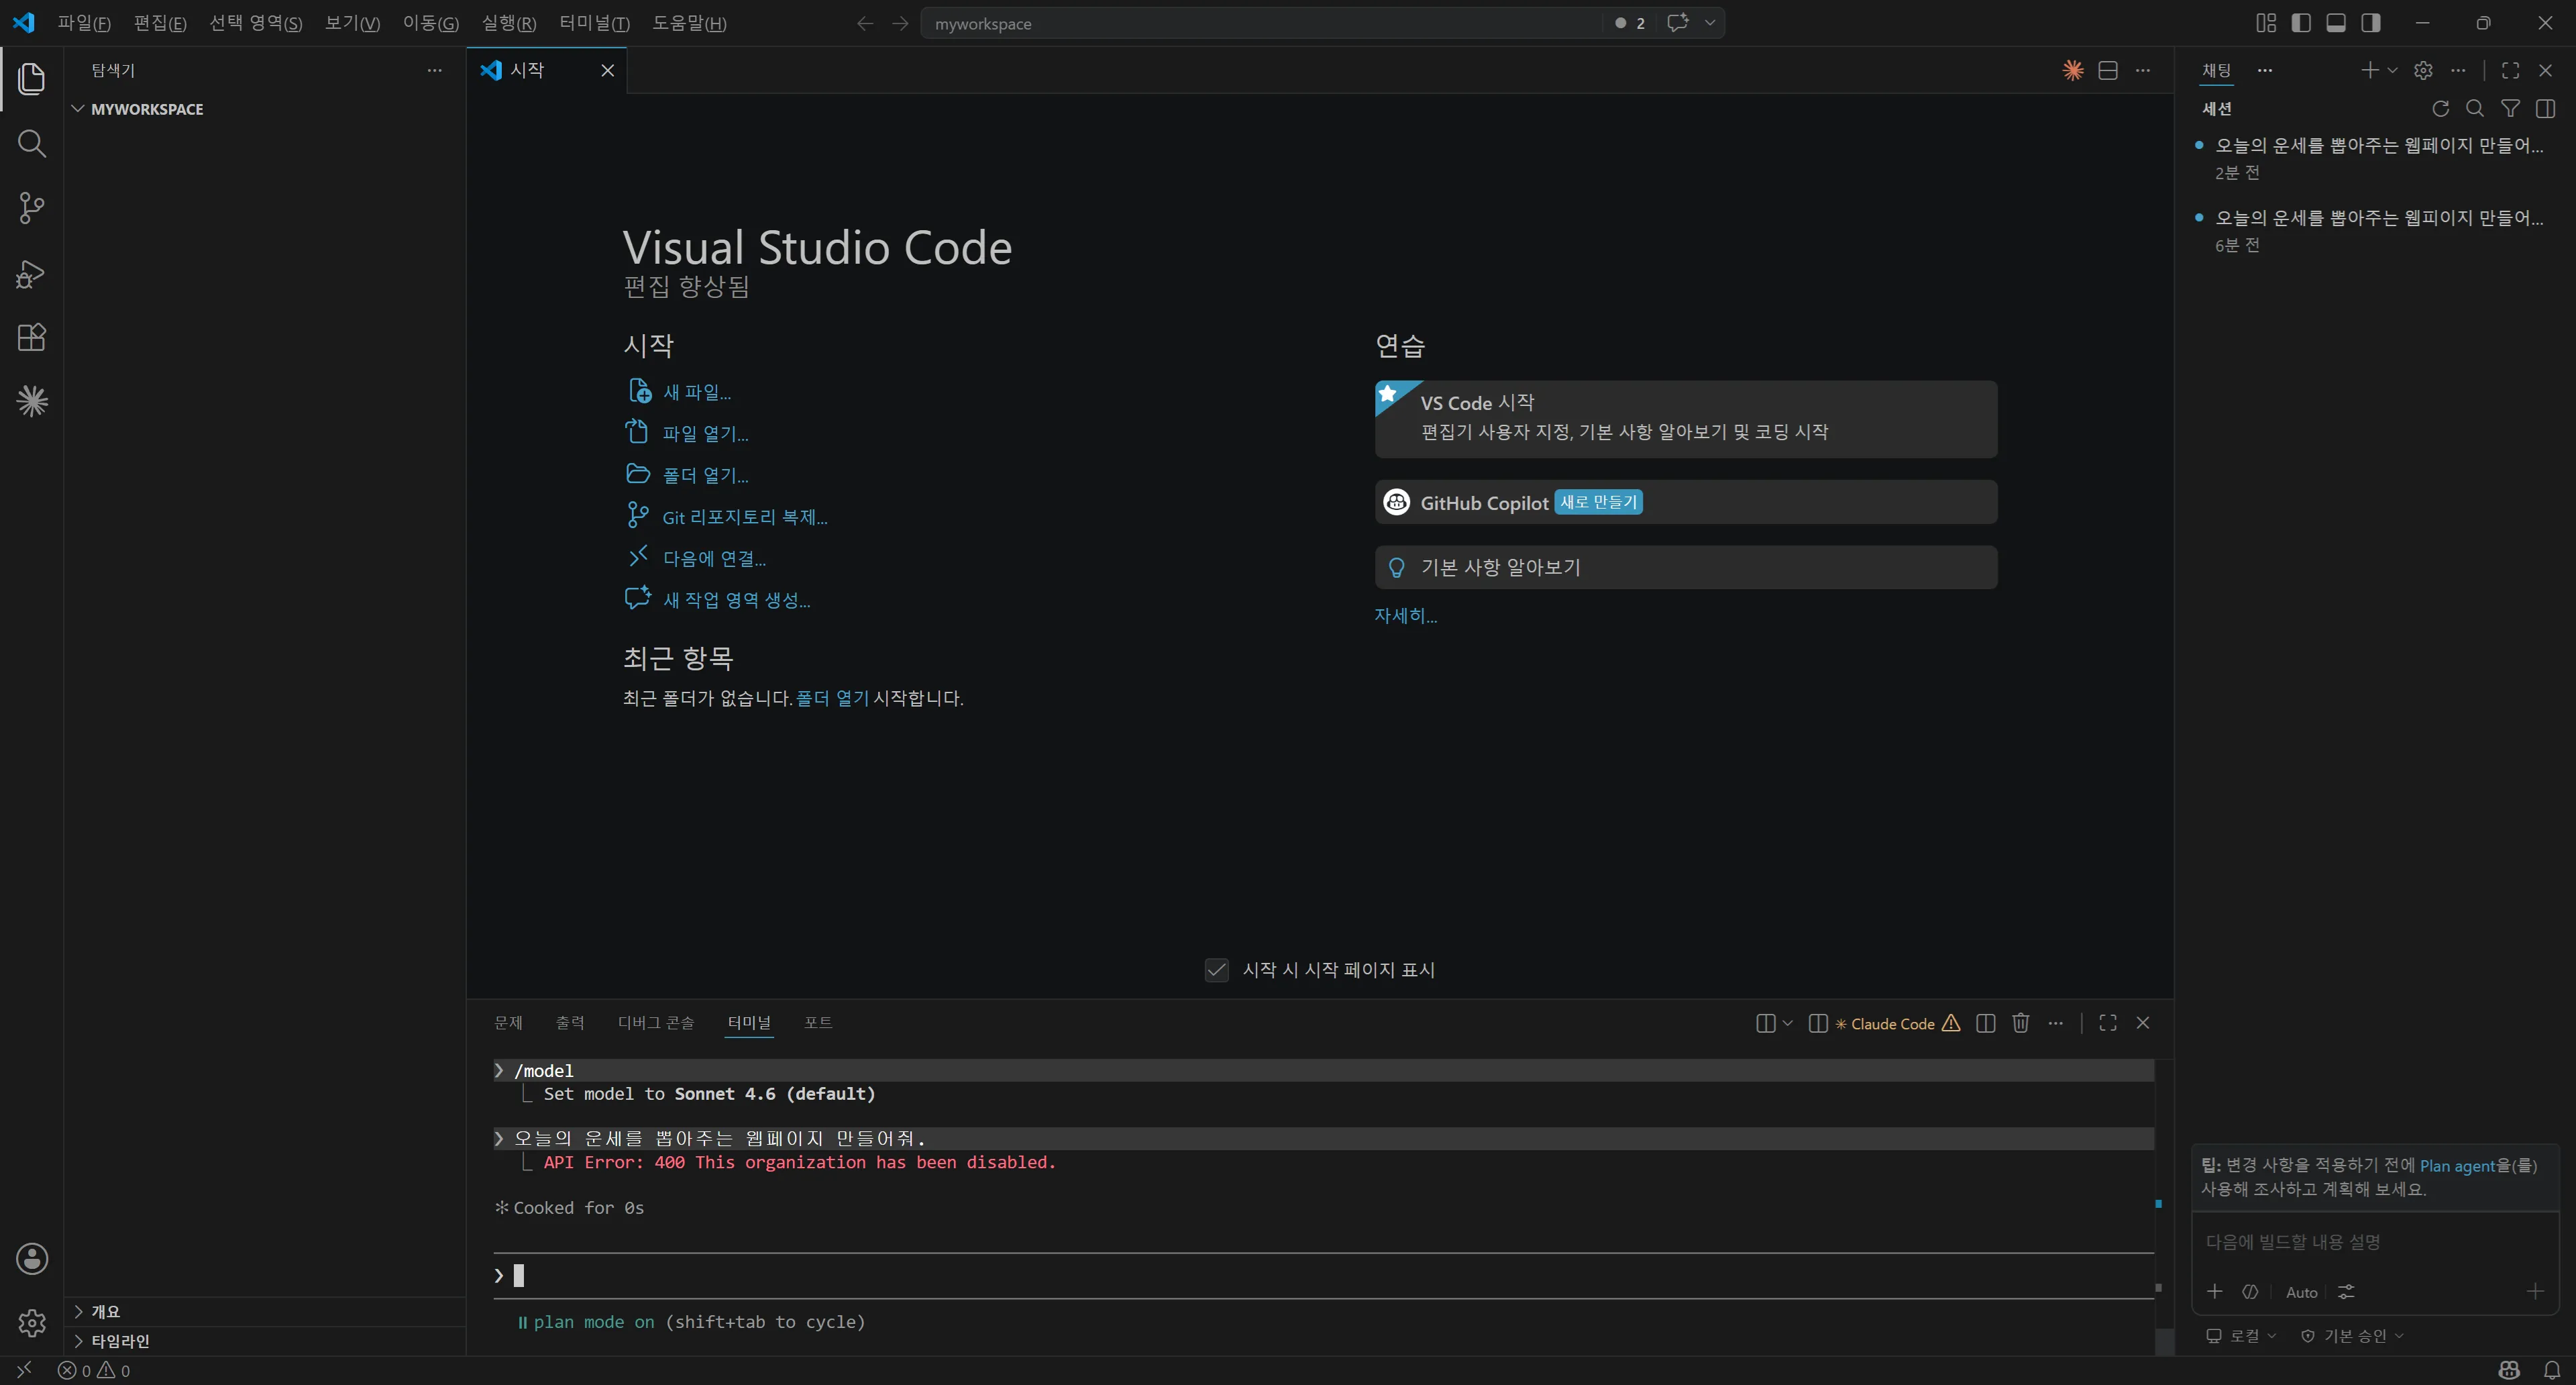Toggle the primary side bar visibility
Image resolution: width=2576 pixels, height=1385 pixels.
(2301, 23)
